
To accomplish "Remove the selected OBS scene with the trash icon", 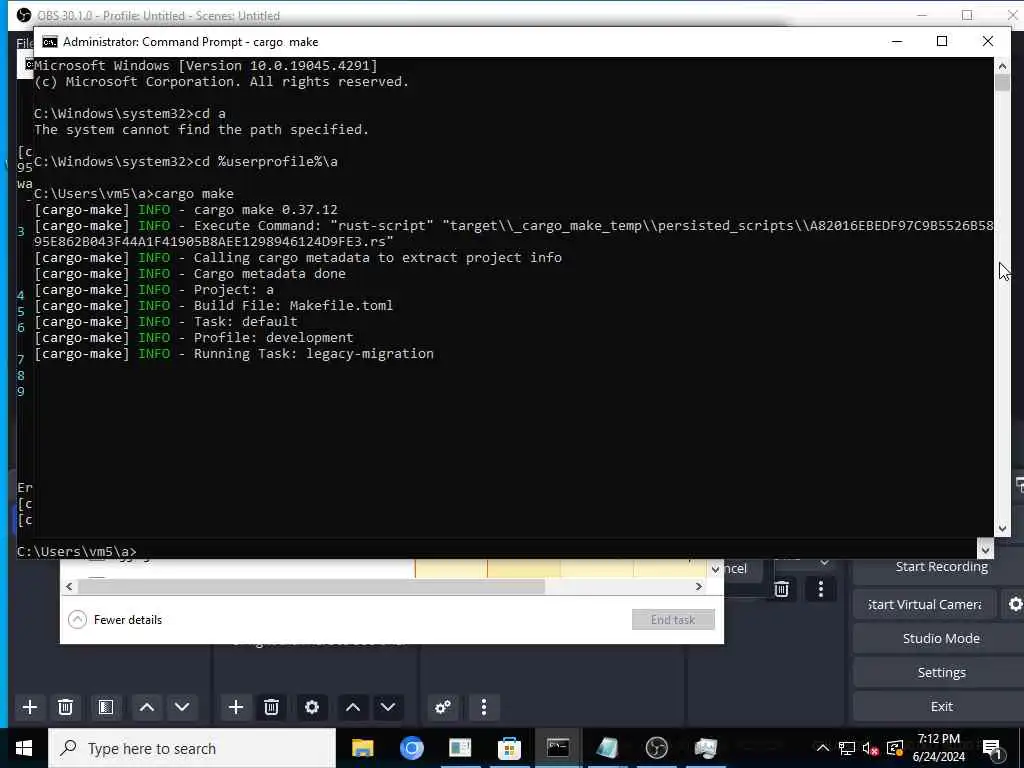I will click(65, 707).
